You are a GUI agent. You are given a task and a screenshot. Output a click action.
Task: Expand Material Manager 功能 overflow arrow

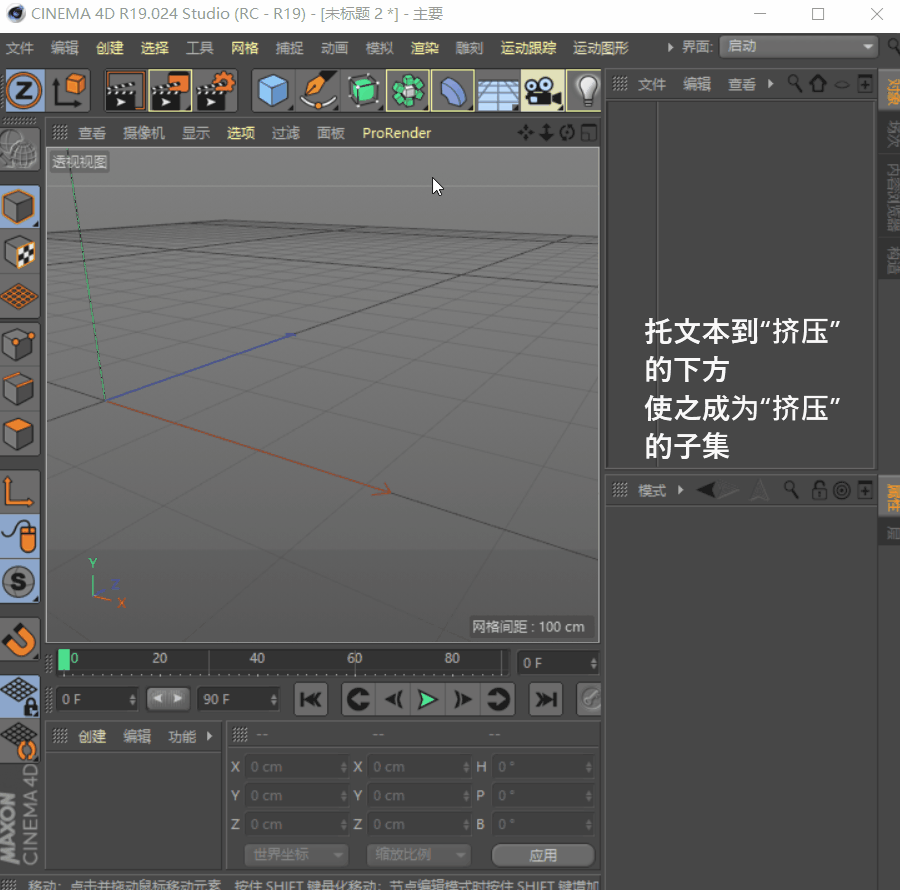(x=210, y=736)
